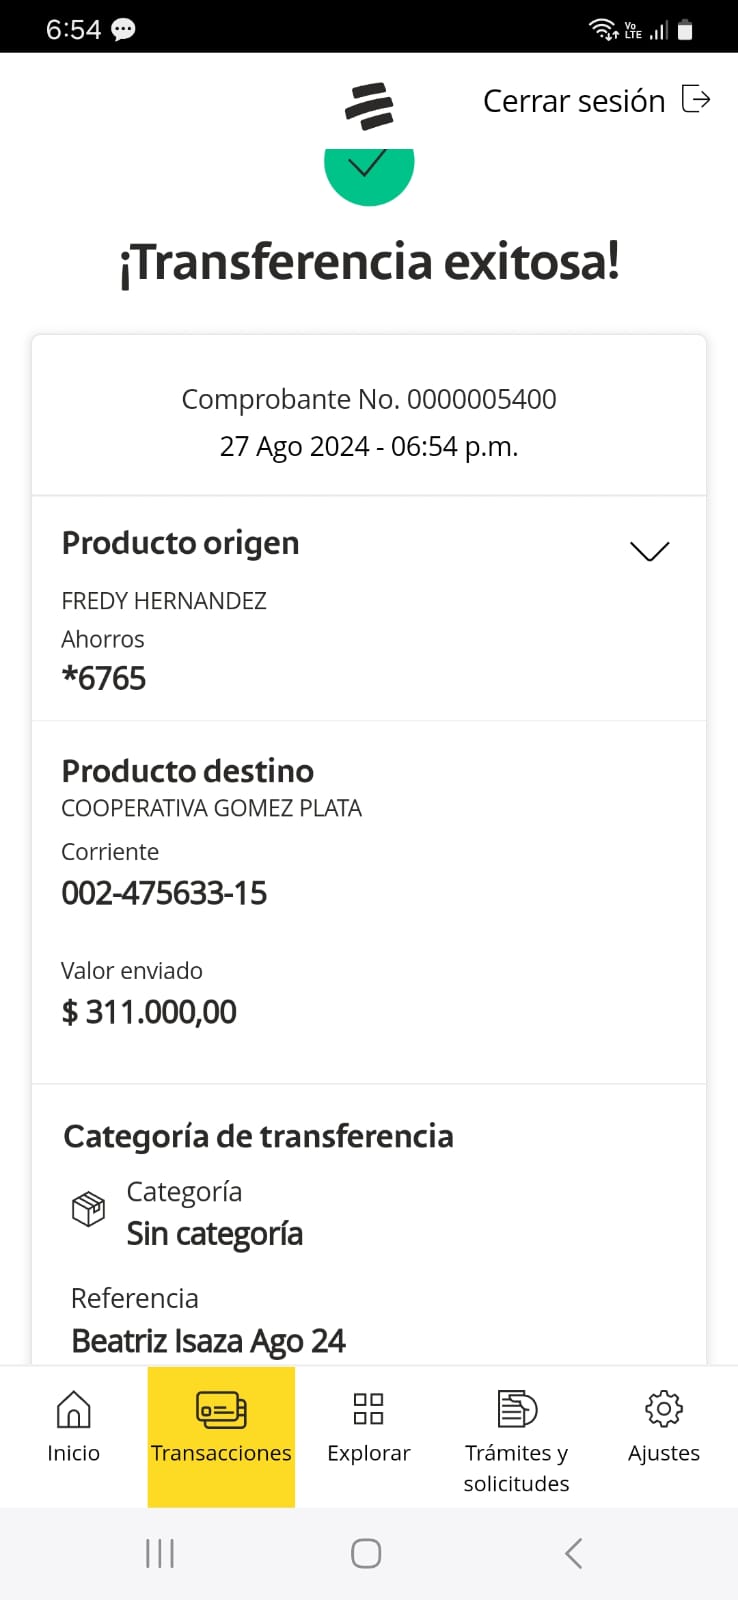Tap the green success checkmark icon

tap(368, 172)
